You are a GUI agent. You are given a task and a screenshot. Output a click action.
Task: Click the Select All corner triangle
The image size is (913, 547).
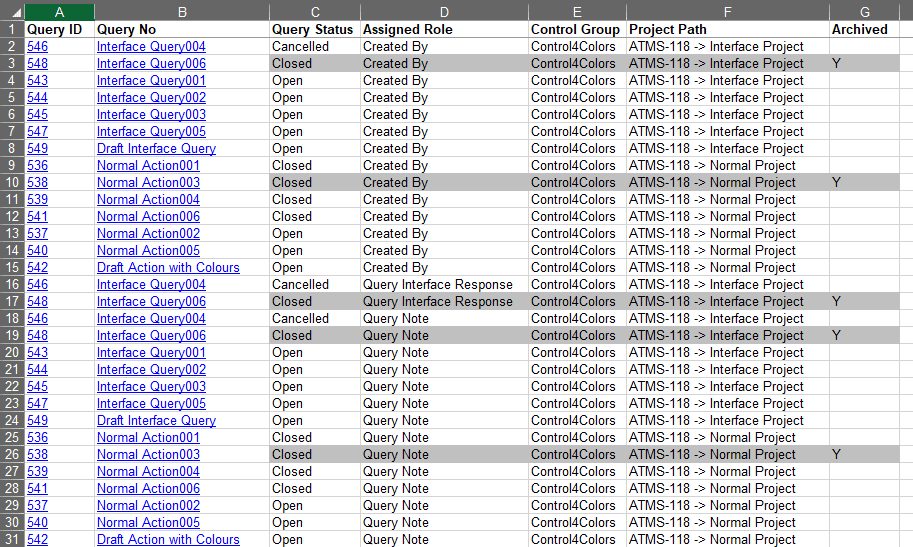tap(16, 13)
